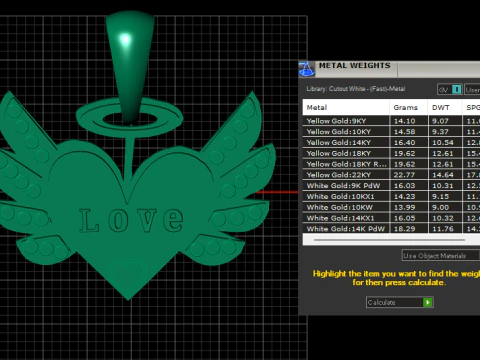Select the cone-shaped bail on the model

coord(130,67)
